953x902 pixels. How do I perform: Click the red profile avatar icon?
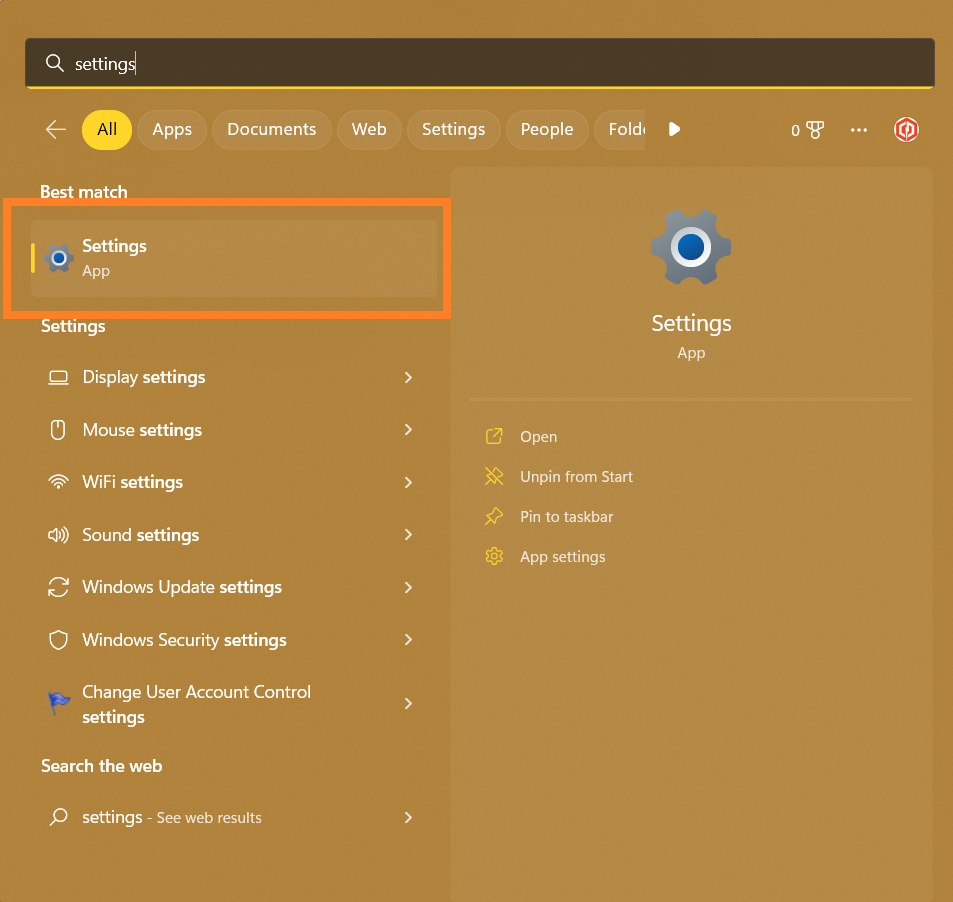tap(906, 129)
